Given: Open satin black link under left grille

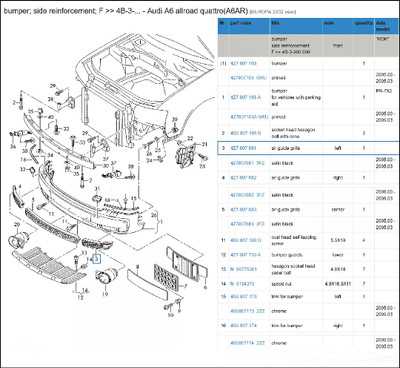Looking at the screenshot, I should pos(247,163).
